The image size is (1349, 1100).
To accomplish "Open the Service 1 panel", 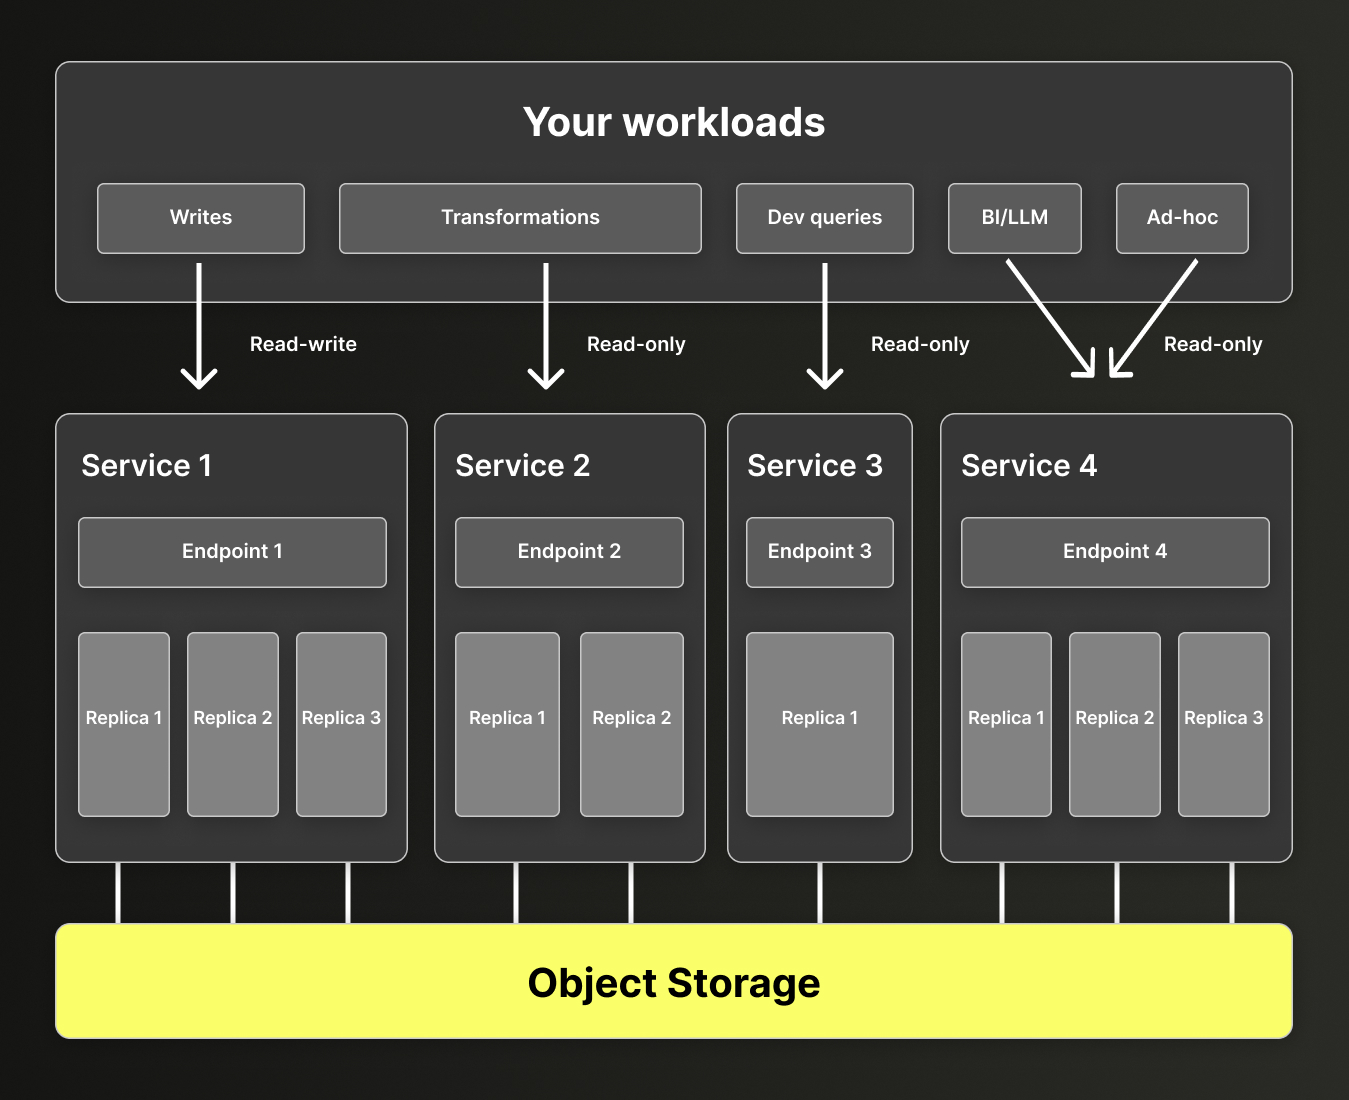I will [146, 465].
